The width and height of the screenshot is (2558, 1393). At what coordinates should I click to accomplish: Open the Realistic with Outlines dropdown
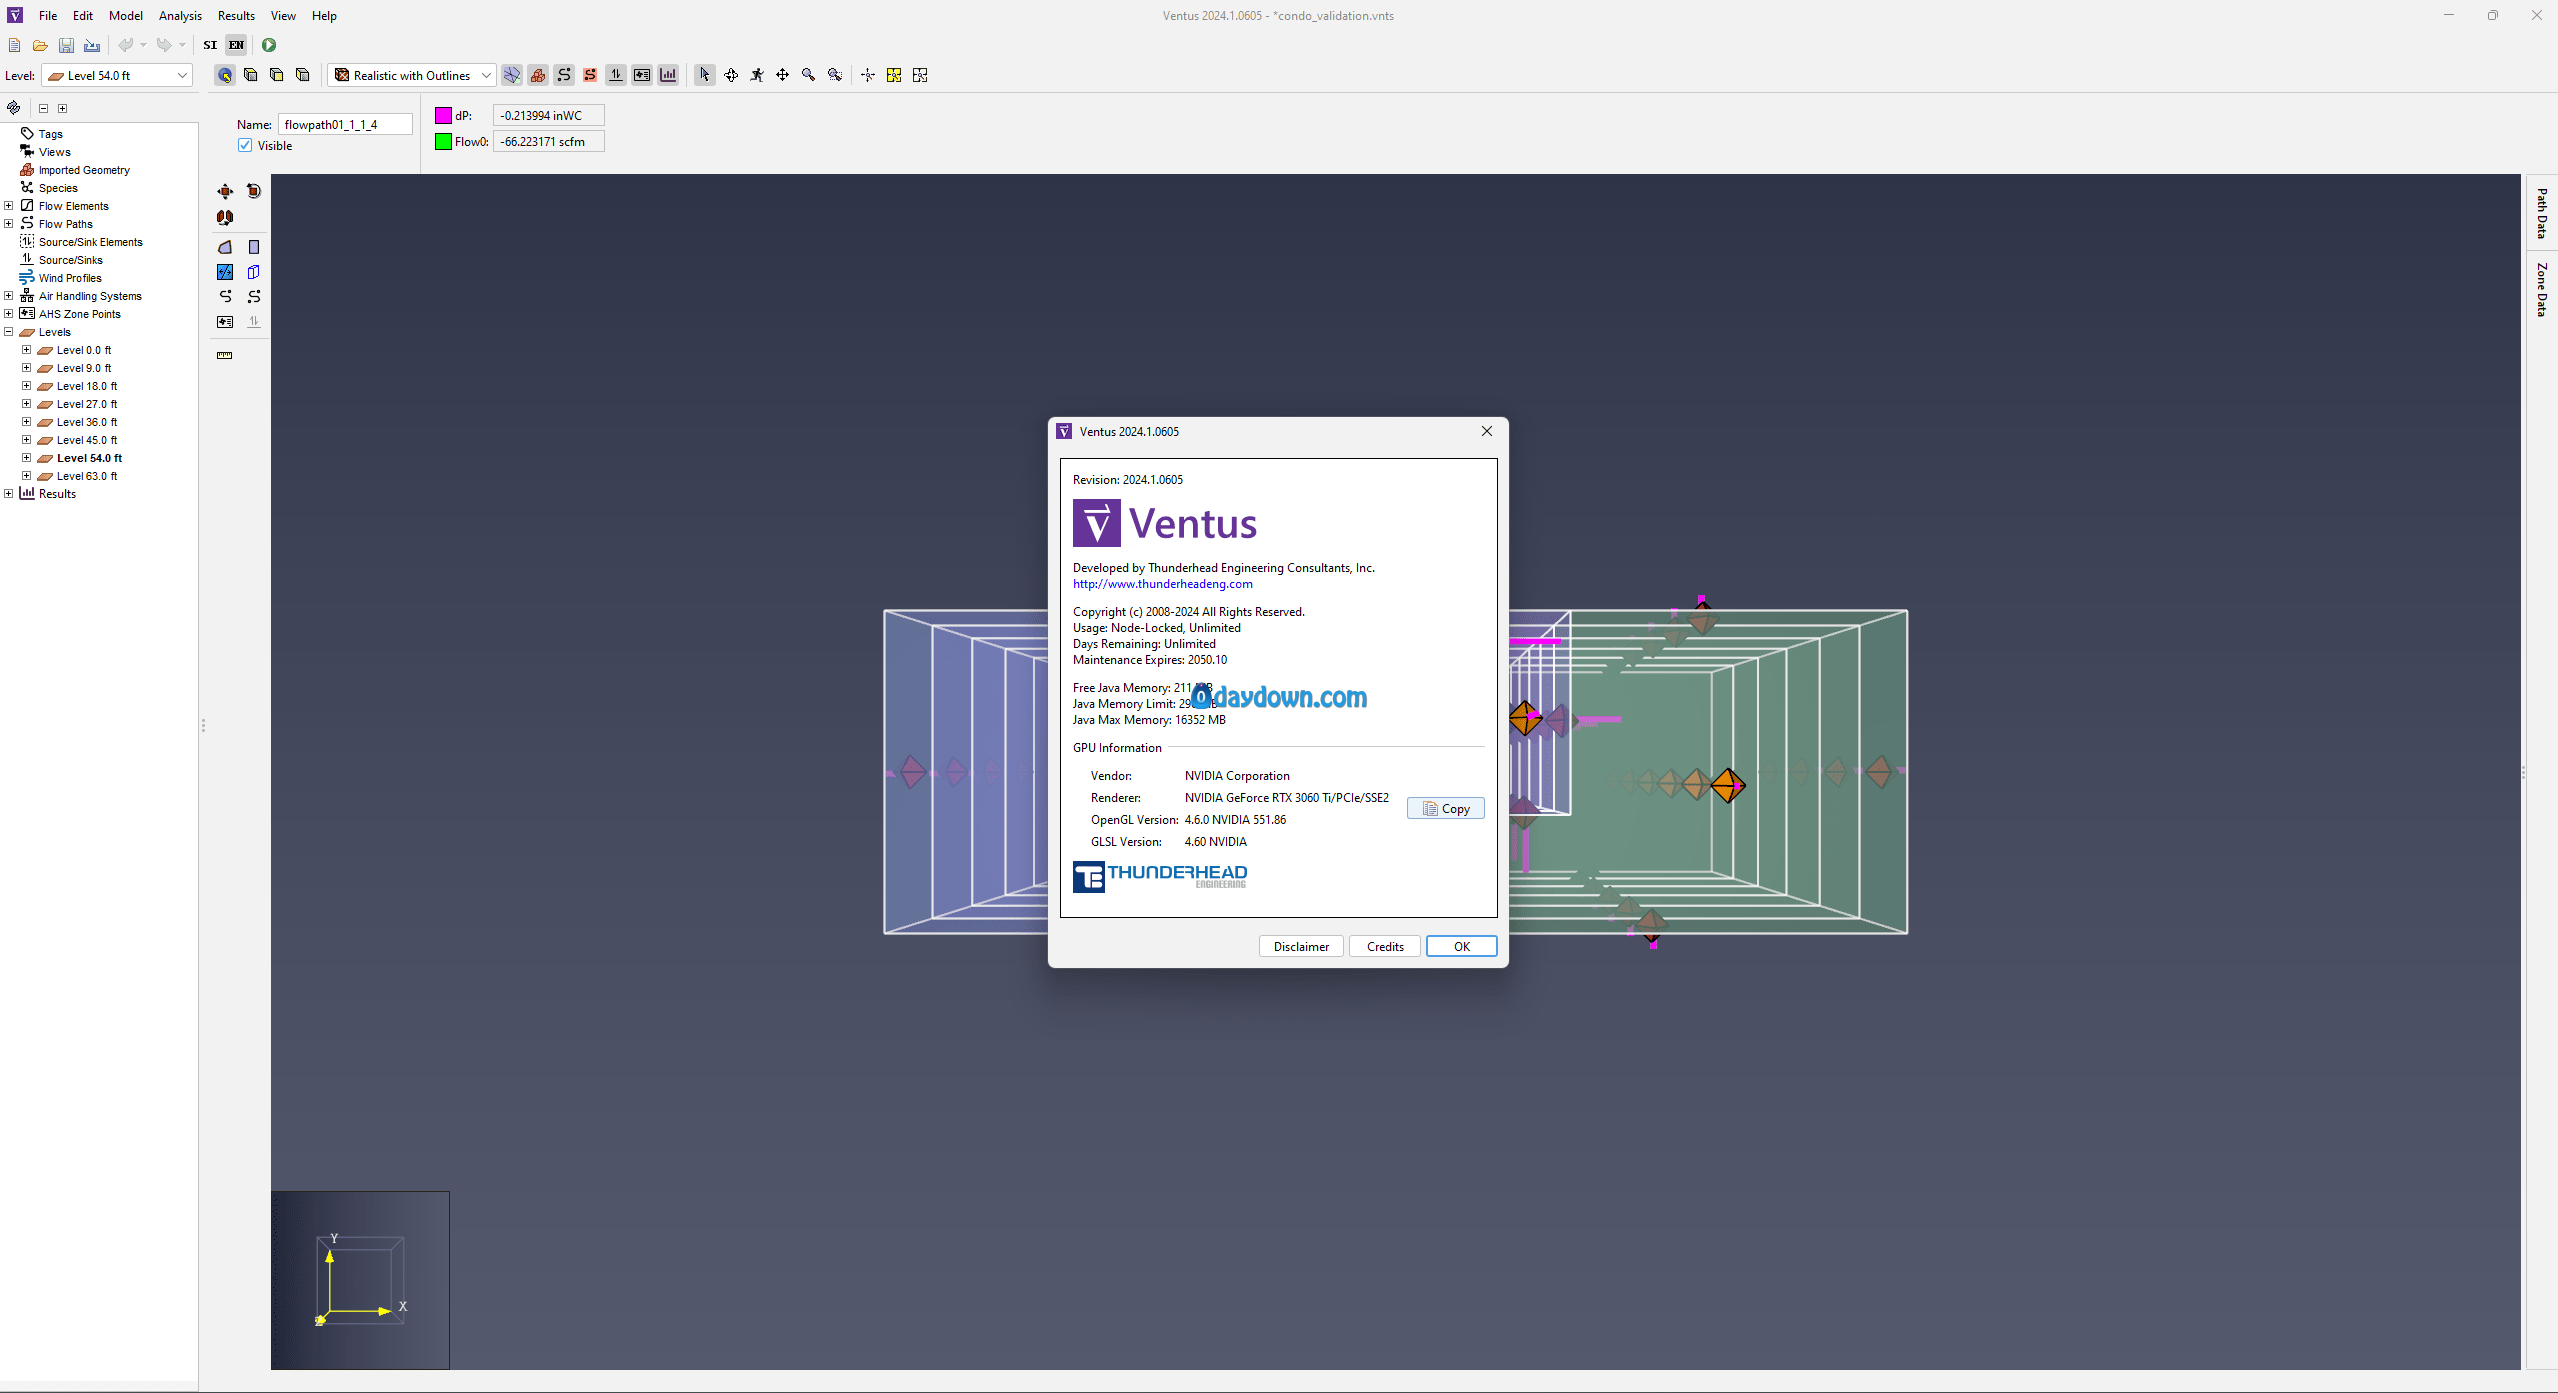pos(412,75)
